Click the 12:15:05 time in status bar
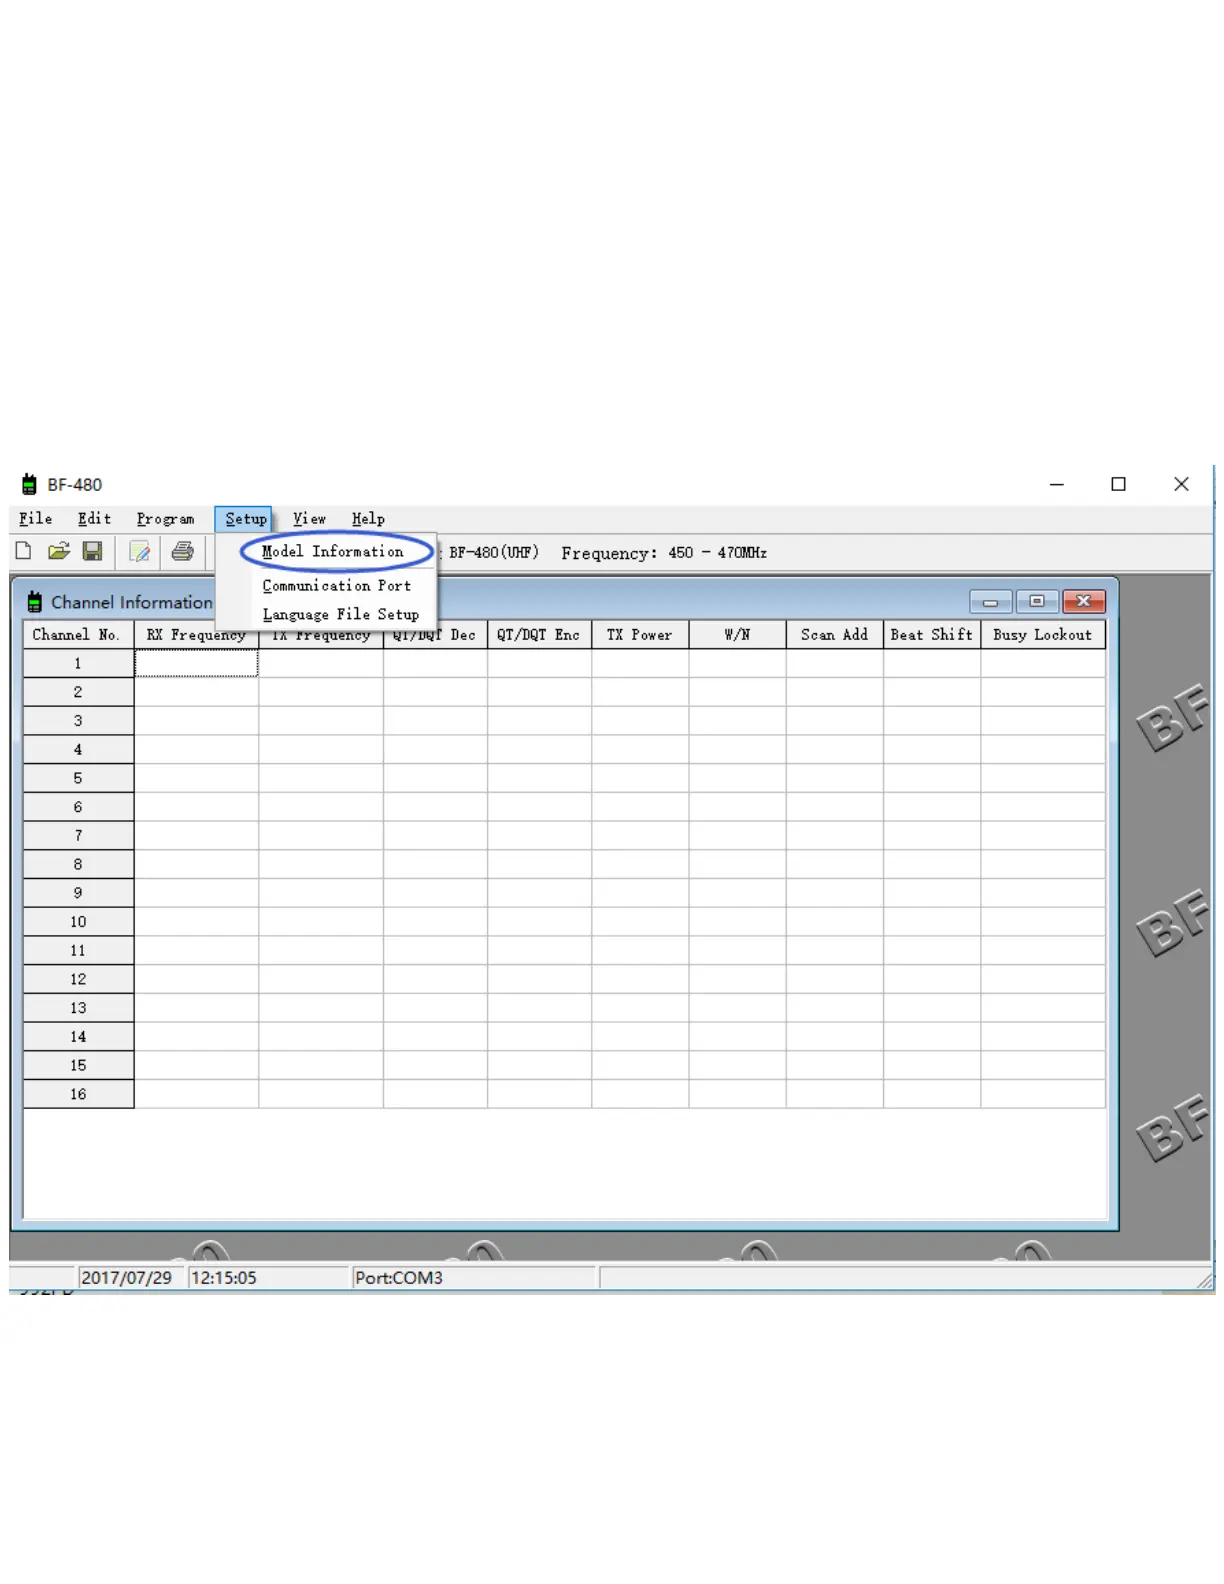 coord(224,1278)
